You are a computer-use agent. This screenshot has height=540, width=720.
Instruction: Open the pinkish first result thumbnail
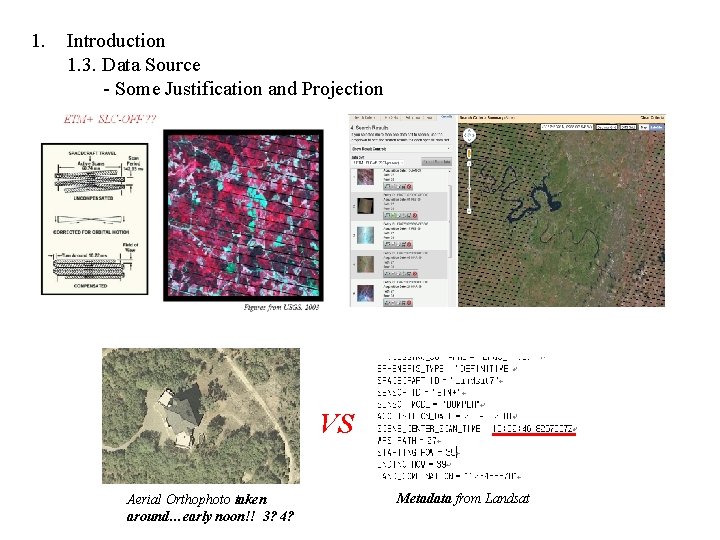pyautogui.click(x=366, y=177)
